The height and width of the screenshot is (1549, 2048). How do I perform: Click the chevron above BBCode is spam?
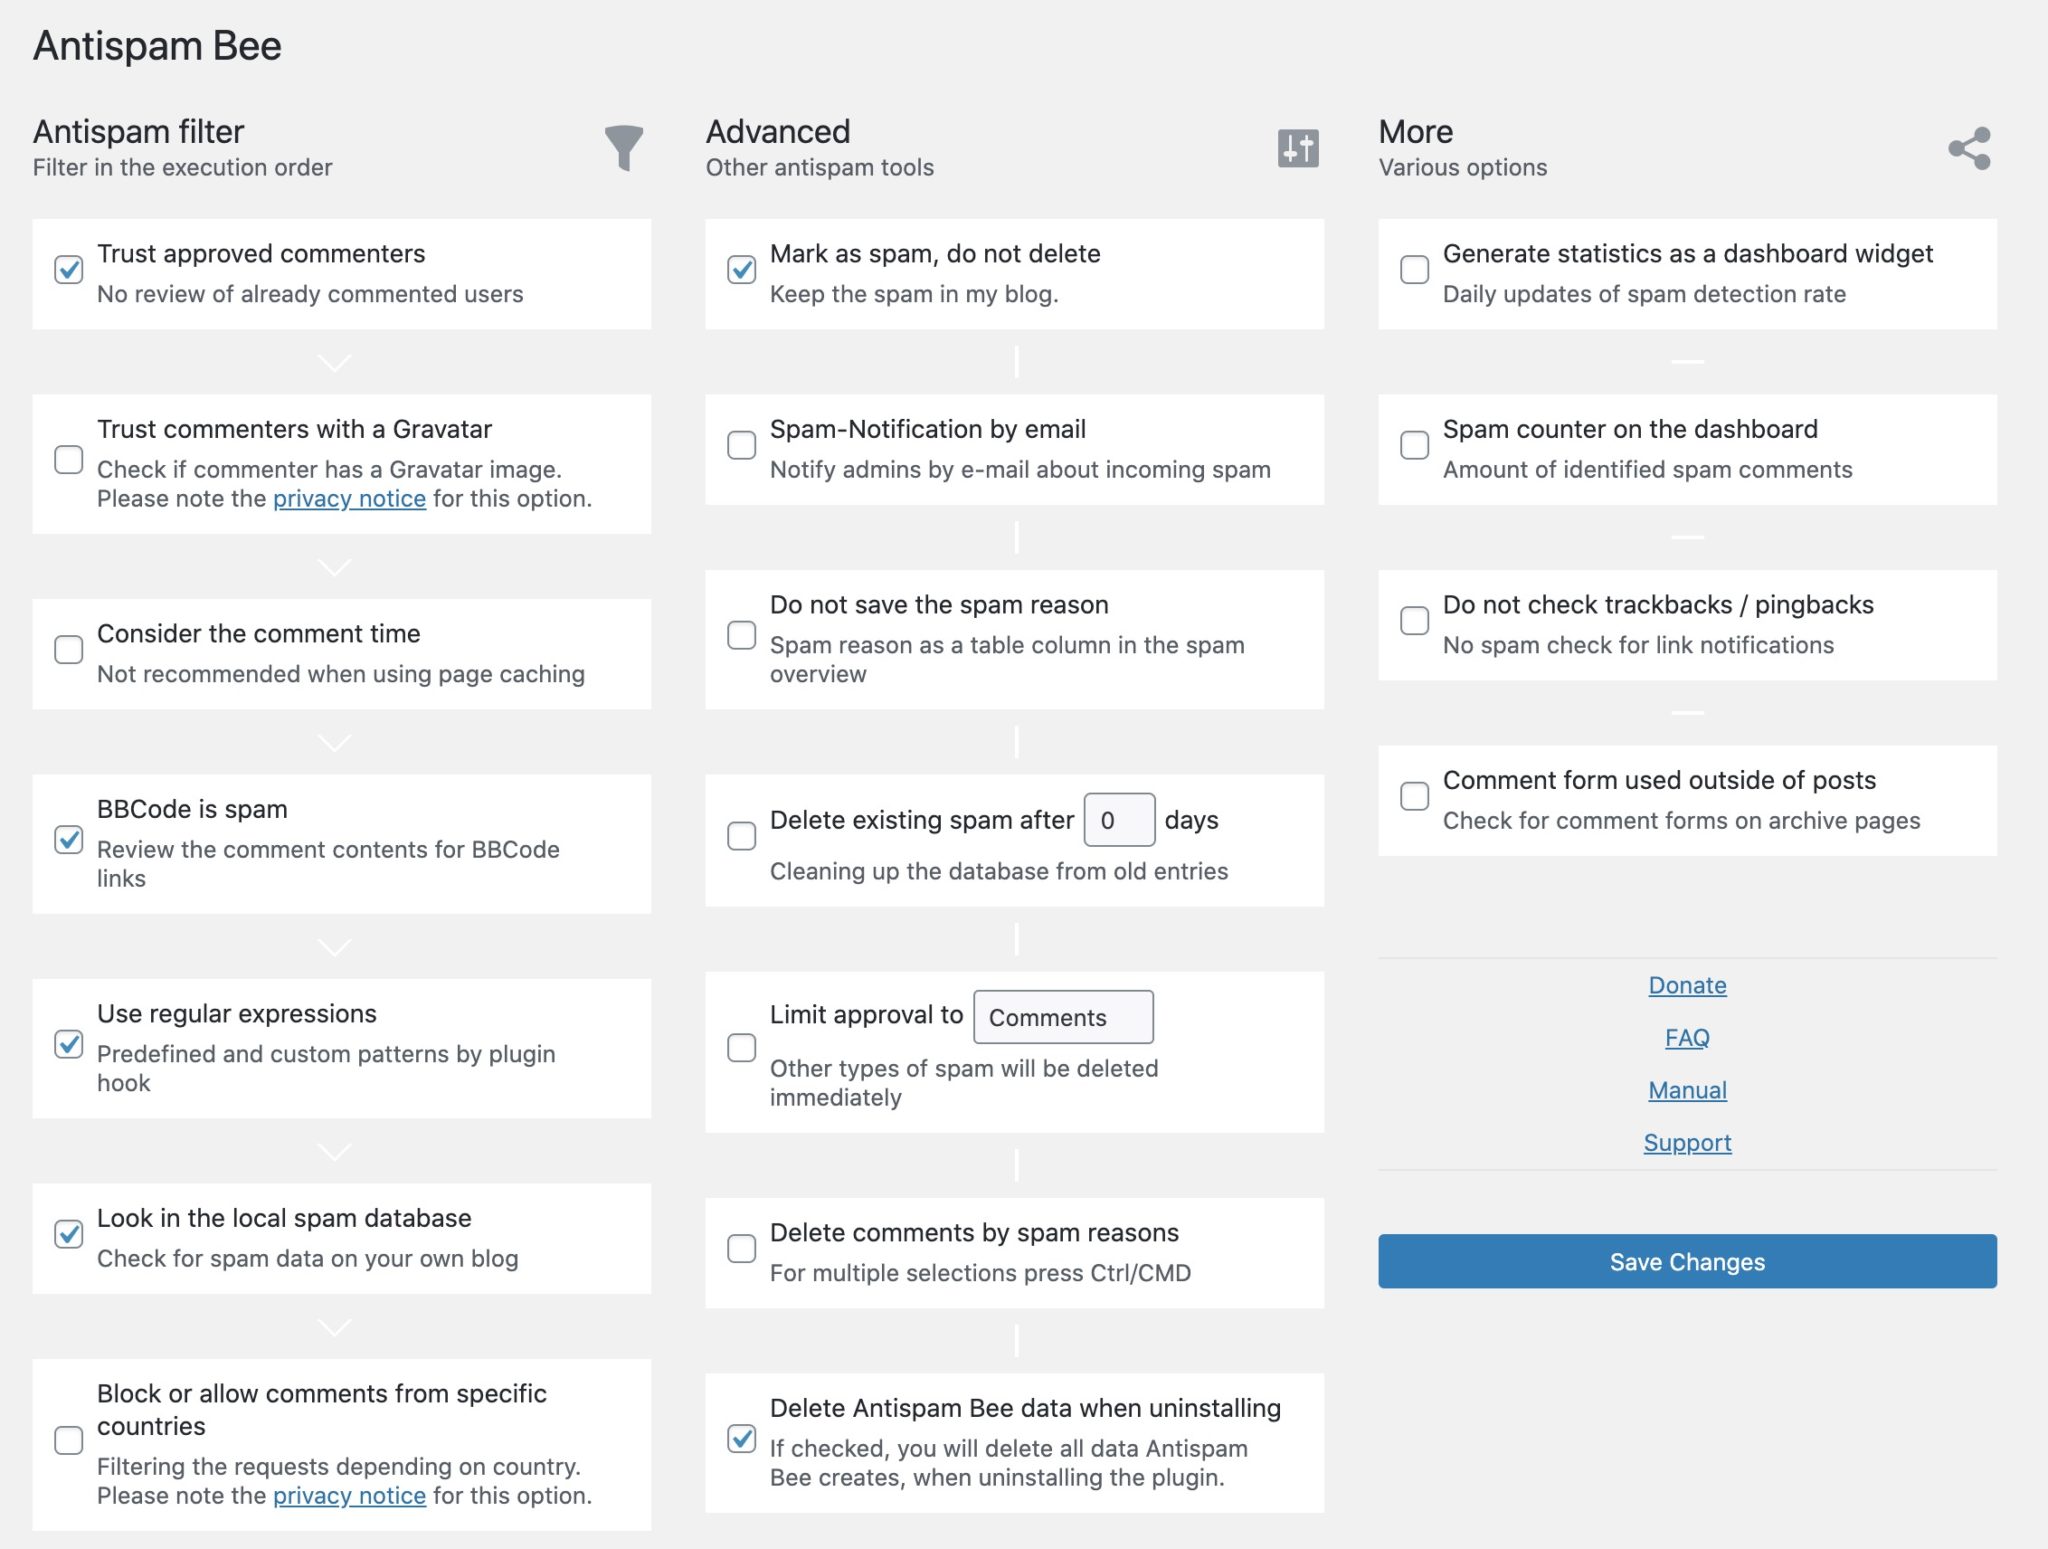334,742
